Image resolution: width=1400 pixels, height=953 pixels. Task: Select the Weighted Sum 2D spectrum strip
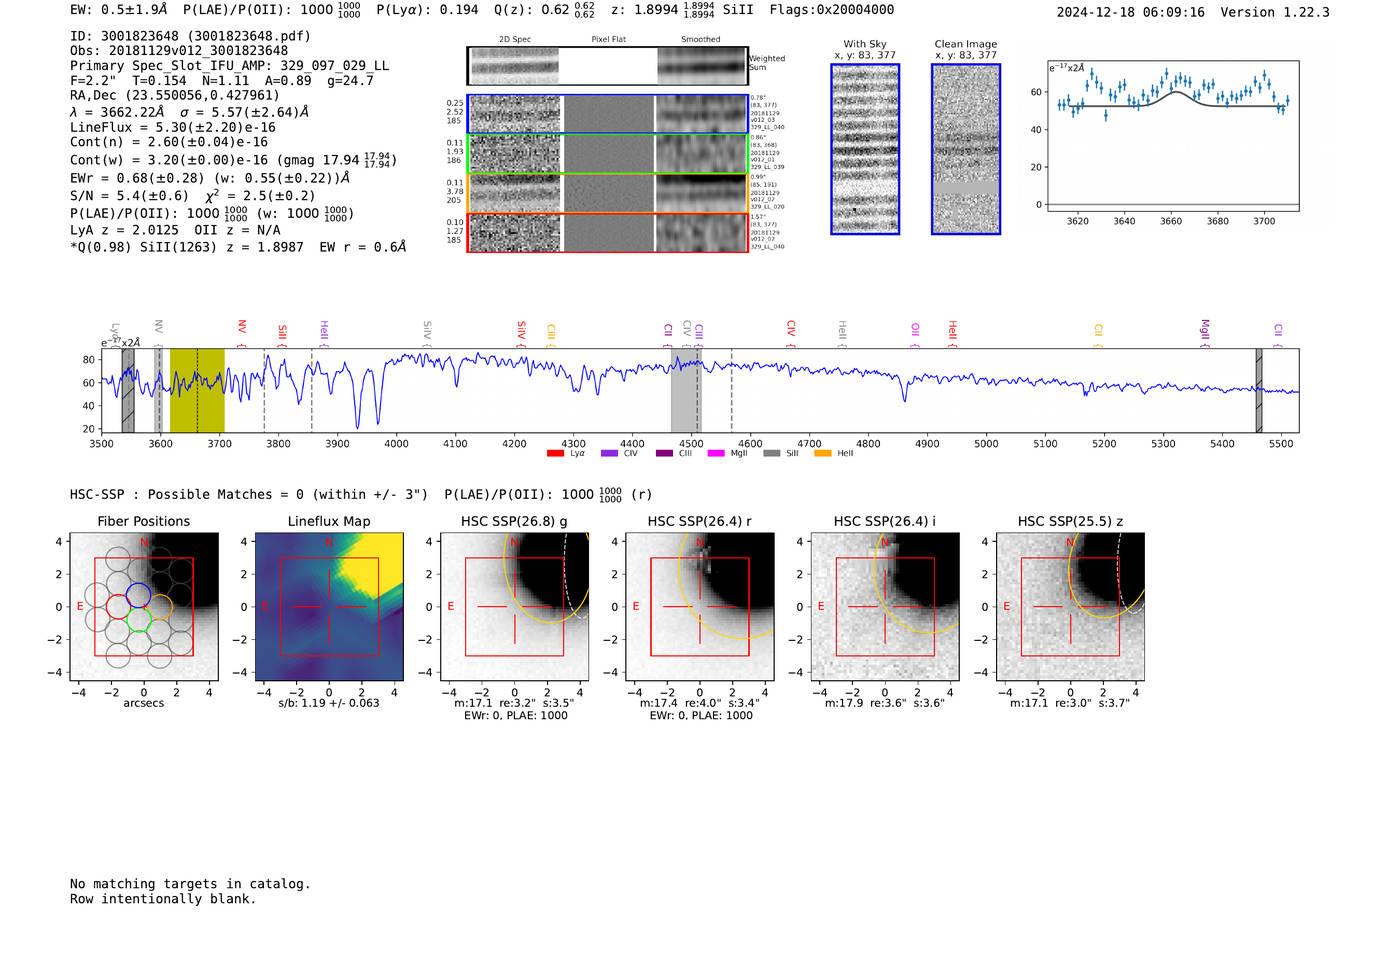[x=607, y=66]
